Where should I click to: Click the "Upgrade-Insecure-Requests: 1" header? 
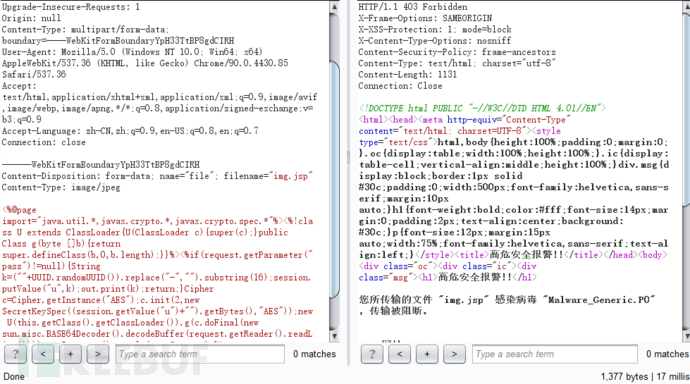(x=71, y=7)
